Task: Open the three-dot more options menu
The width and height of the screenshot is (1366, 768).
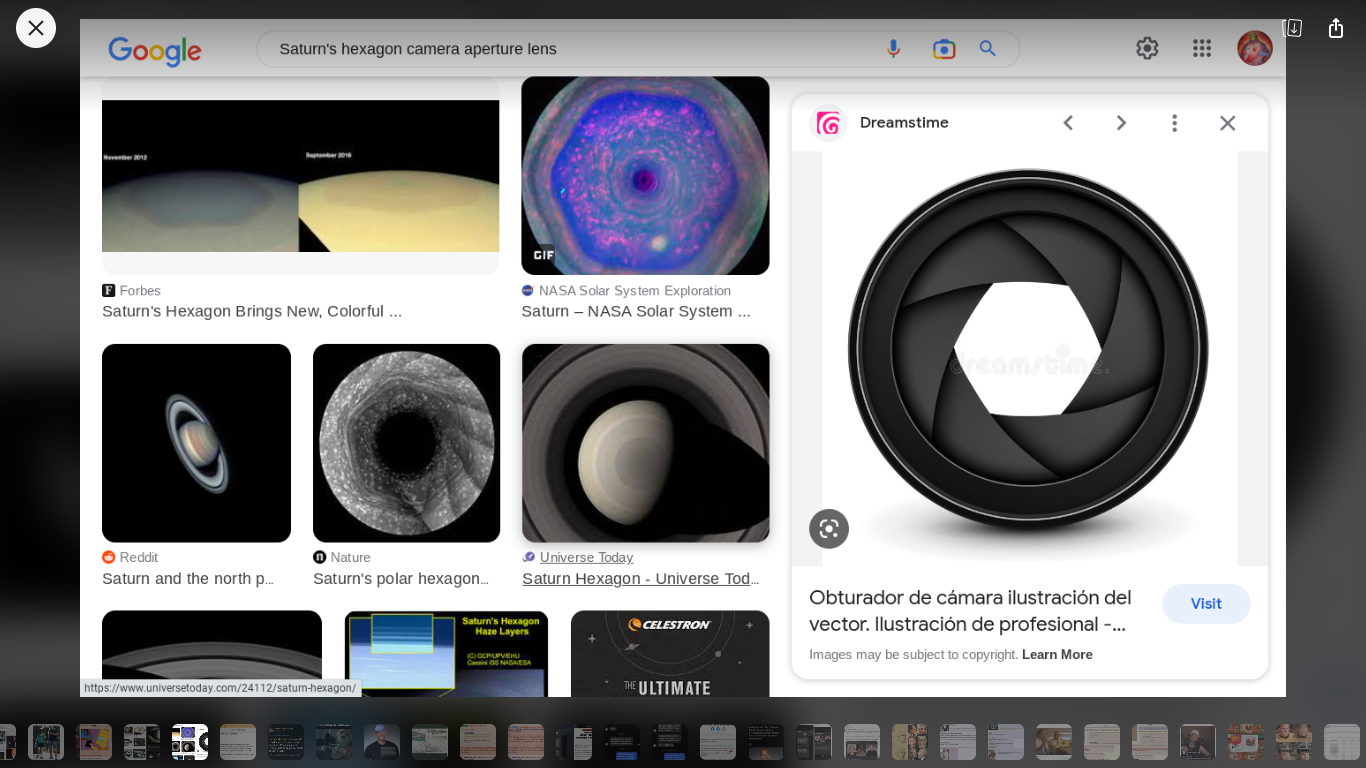Action: (1175, 123)
